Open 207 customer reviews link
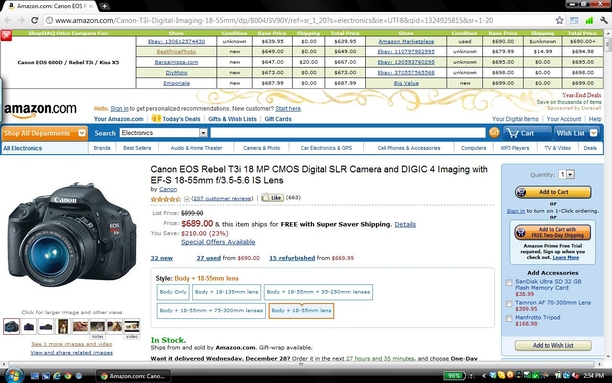Screen dimensions: 612x383 222,198
